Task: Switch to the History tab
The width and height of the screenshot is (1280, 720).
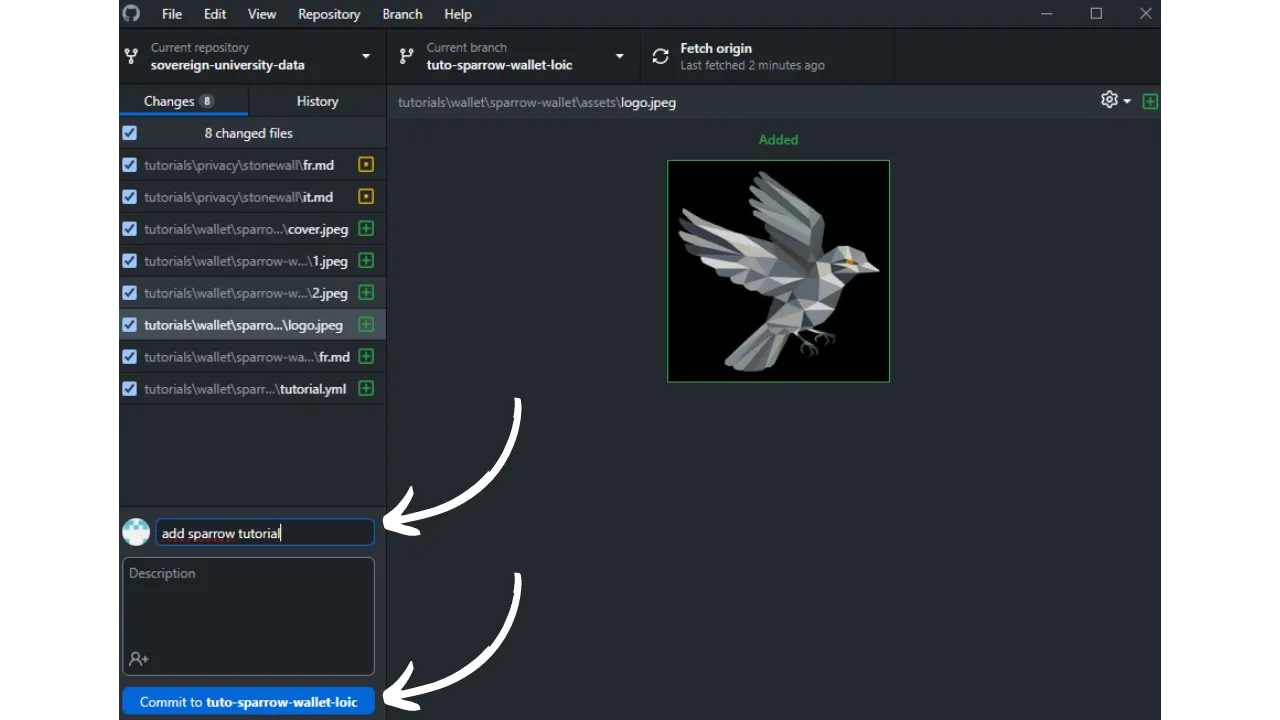Action: (317, 101)
